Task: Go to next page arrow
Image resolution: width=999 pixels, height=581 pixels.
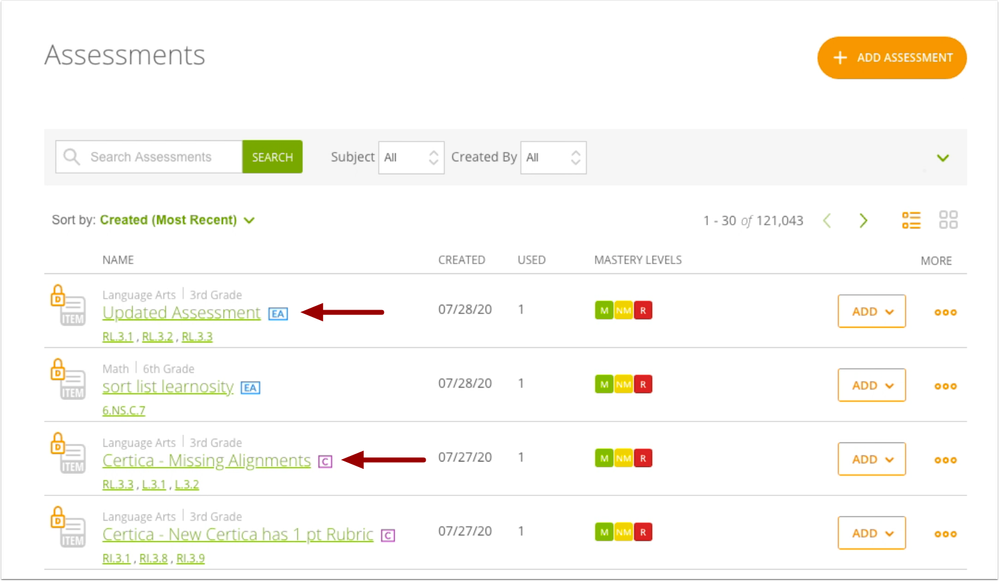Action: tap(863, 220)
